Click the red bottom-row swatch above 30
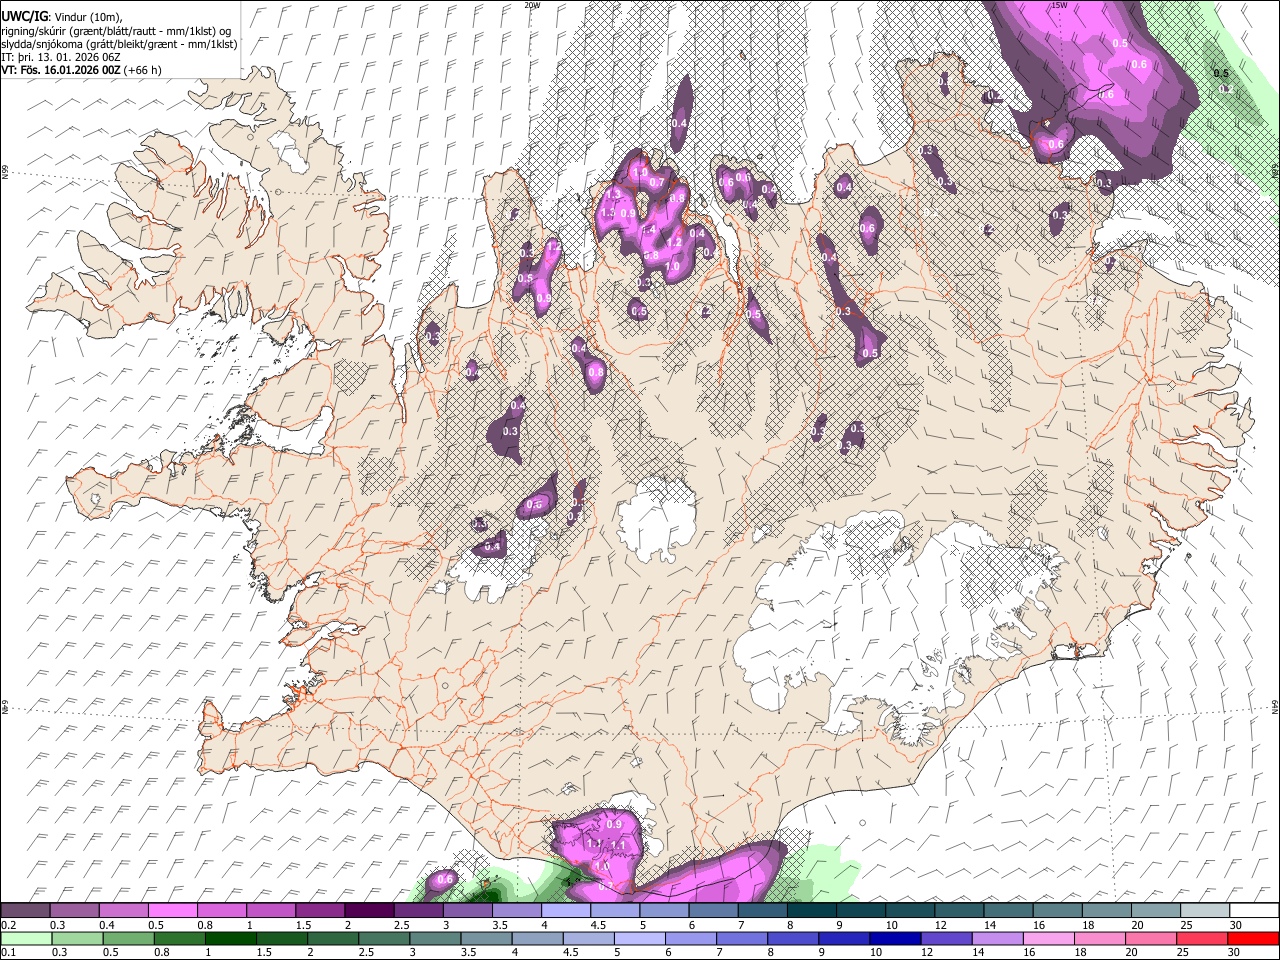This screenshot has height=960, width=1280. click(x=1253, y=938)
